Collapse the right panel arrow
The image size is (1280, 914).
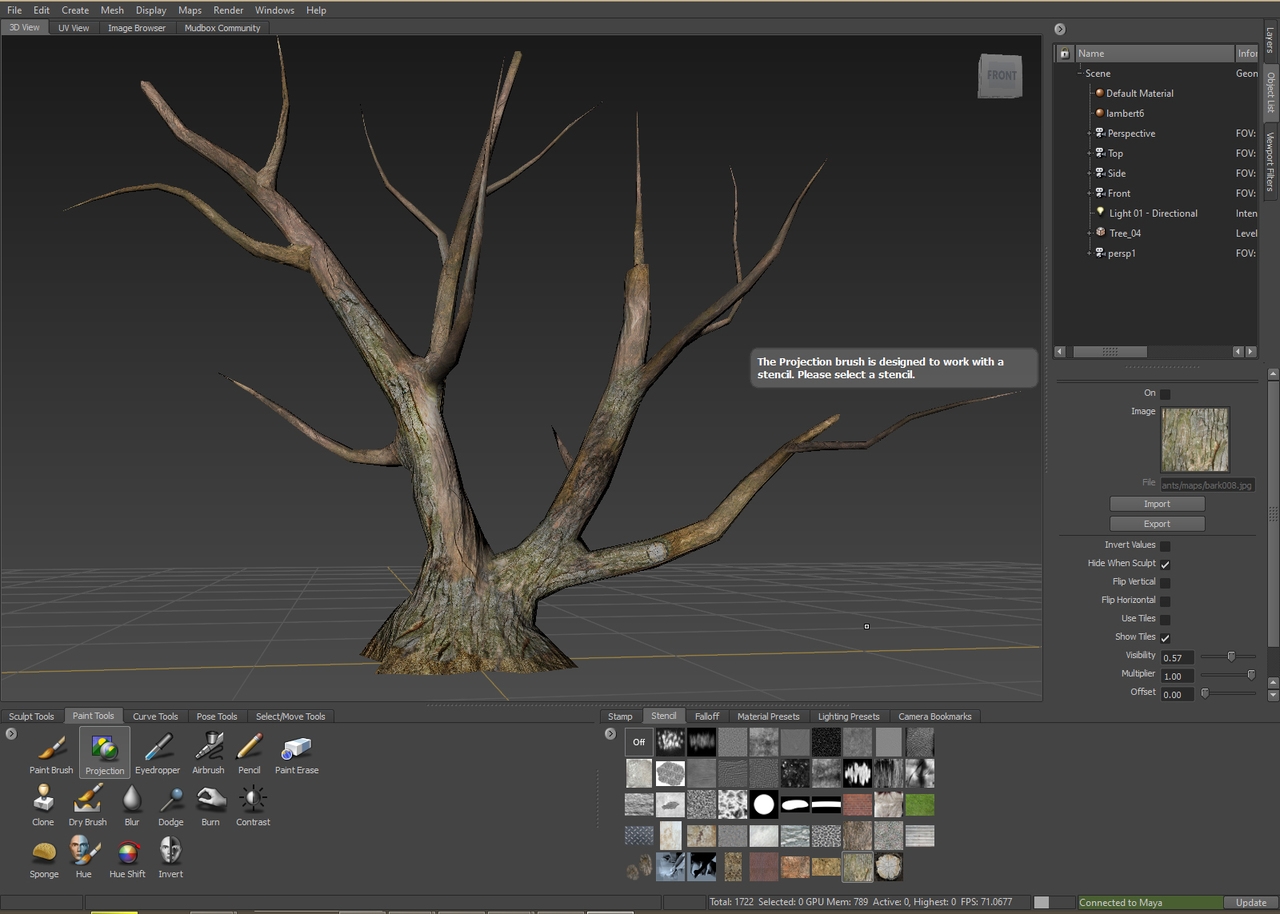click(1059, 29)
